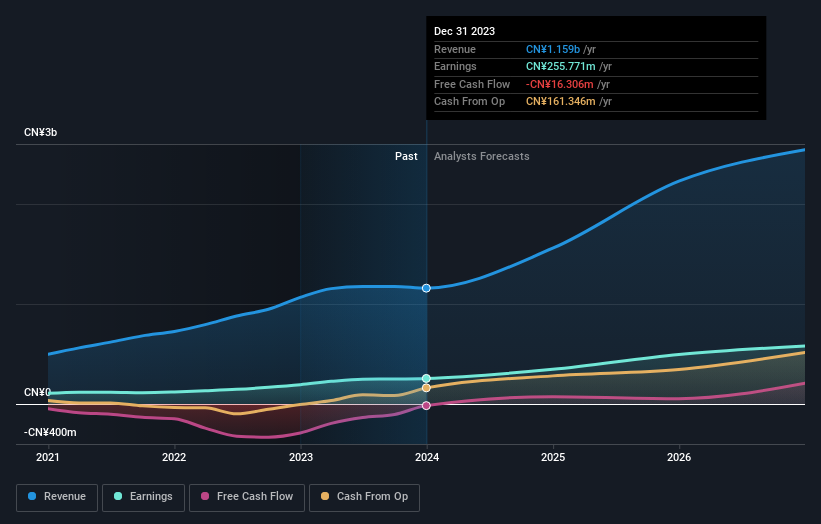This screenshot has height=524, width=821.
Task: Click the Cash From Op marker at 2024
Action: pos(426,388)
